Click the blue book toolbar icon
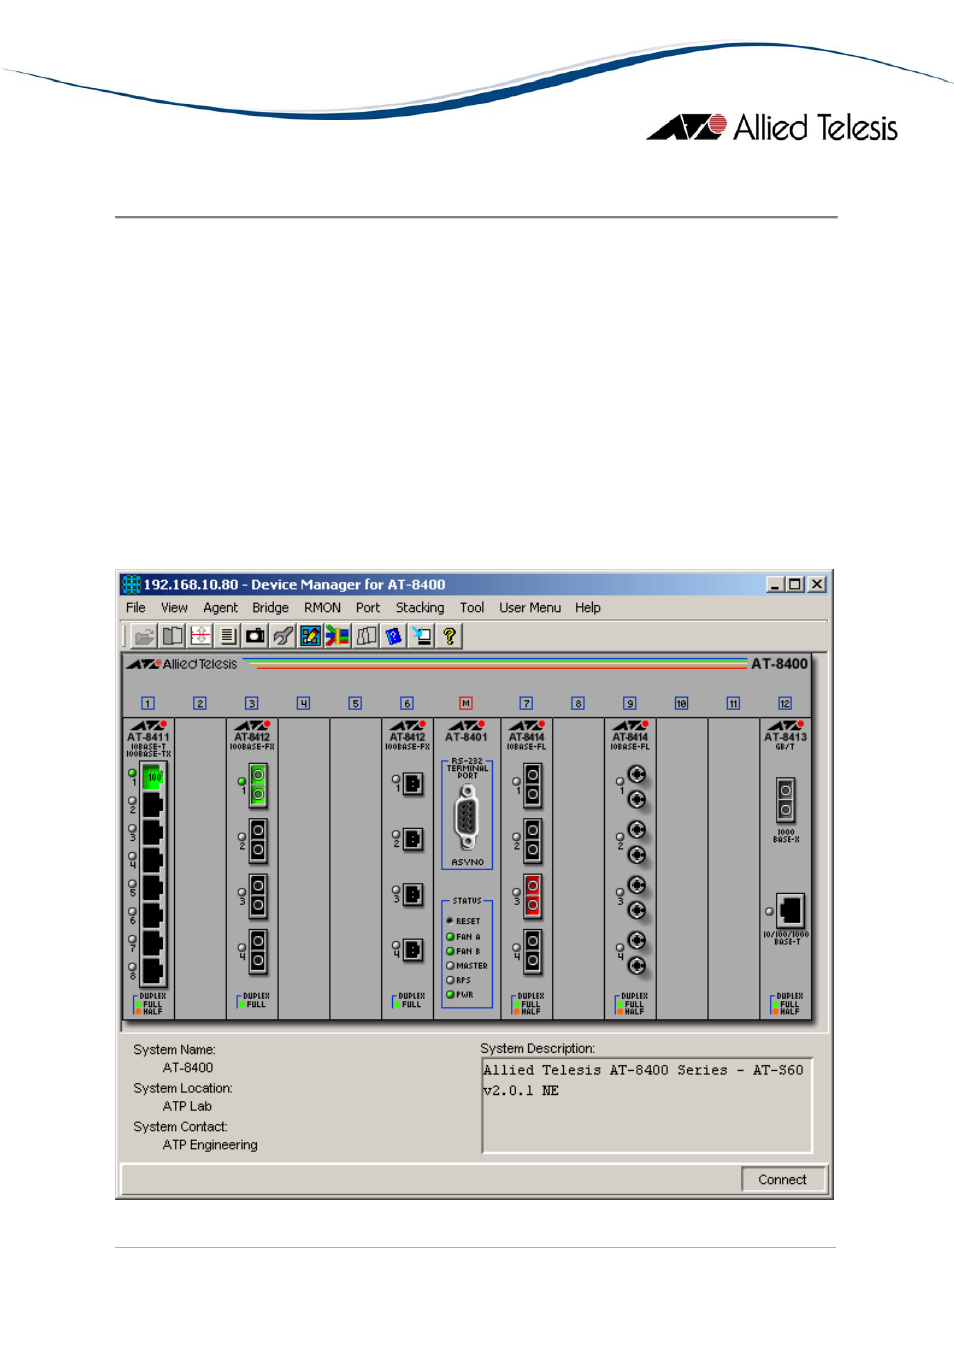954x1350 pixels. (394, 636)
